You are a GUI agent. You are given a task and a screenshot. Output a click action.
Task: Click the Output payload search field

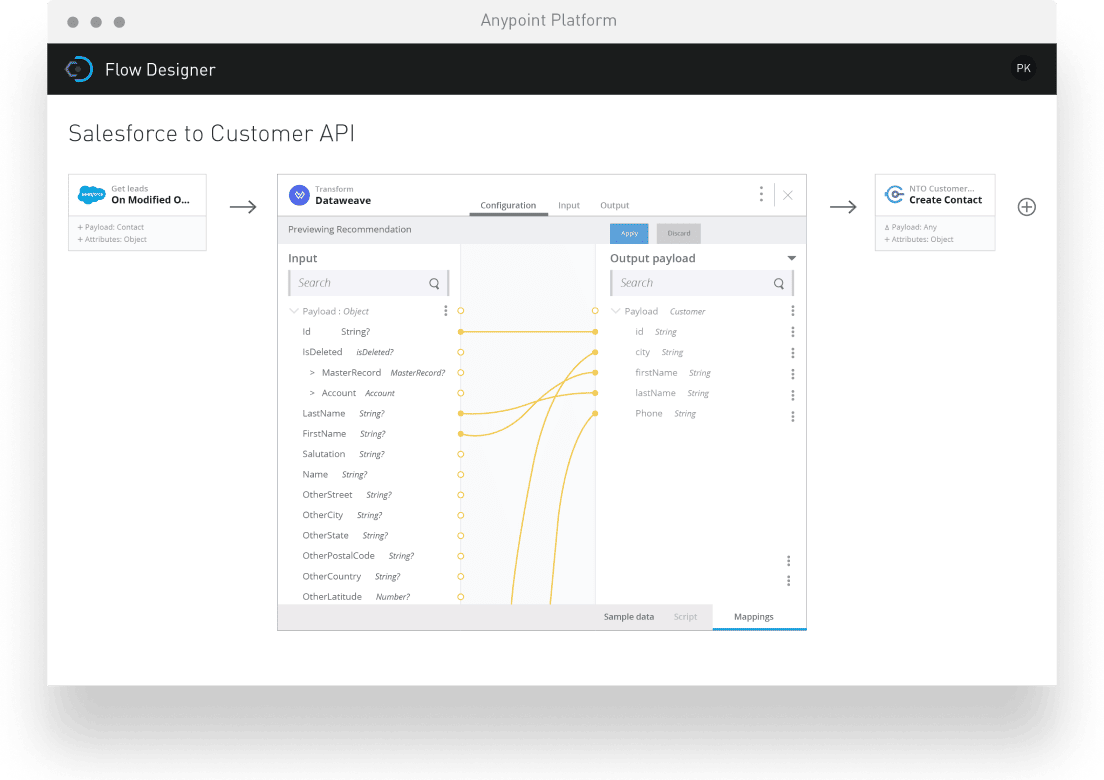pyautogui.click(x=701, y=283)
